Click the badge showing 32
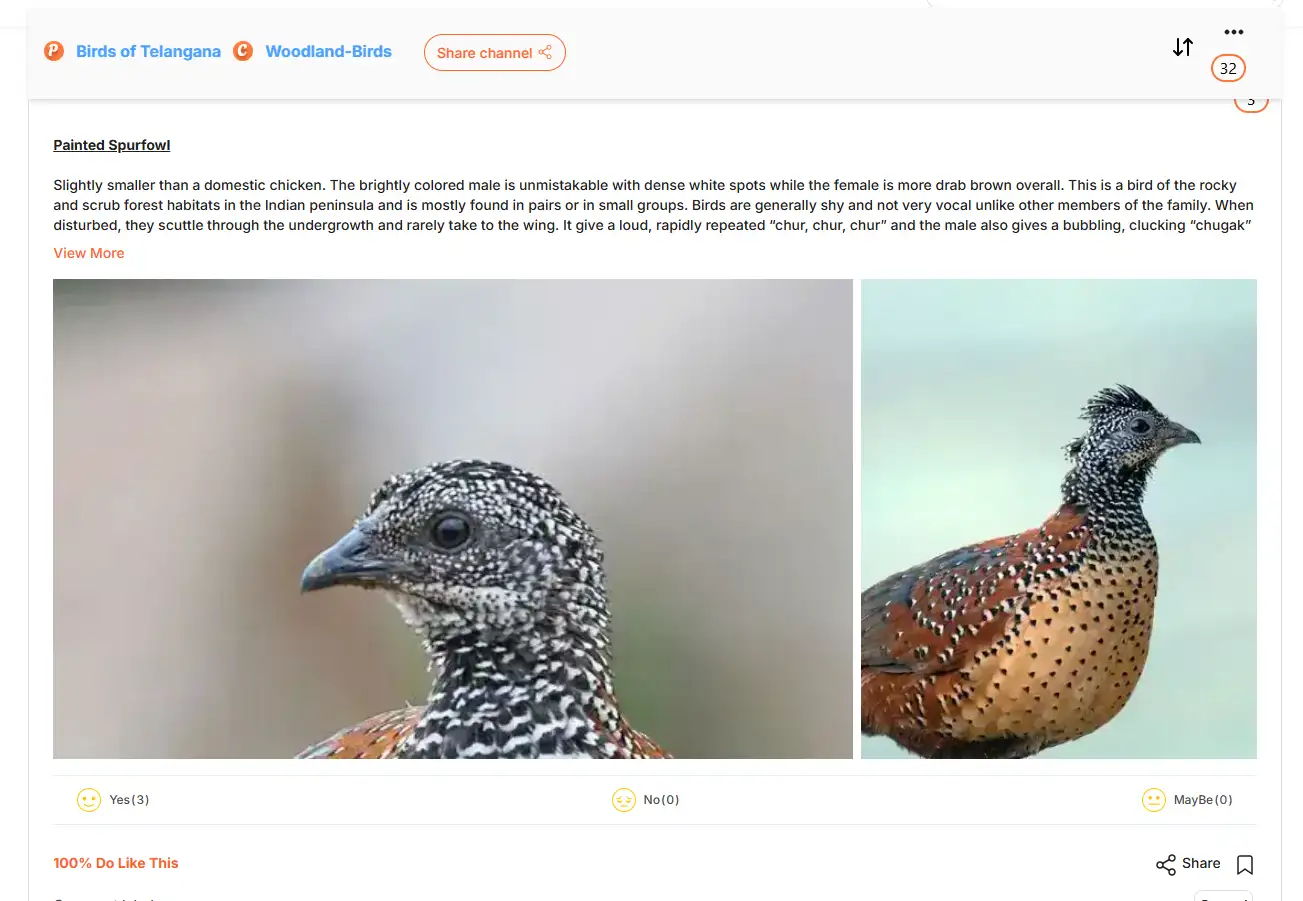 [1228, 68]
